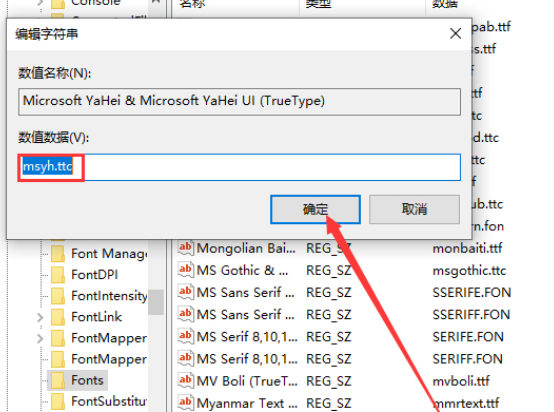Select the mvboli.ttf data cell

461,381
